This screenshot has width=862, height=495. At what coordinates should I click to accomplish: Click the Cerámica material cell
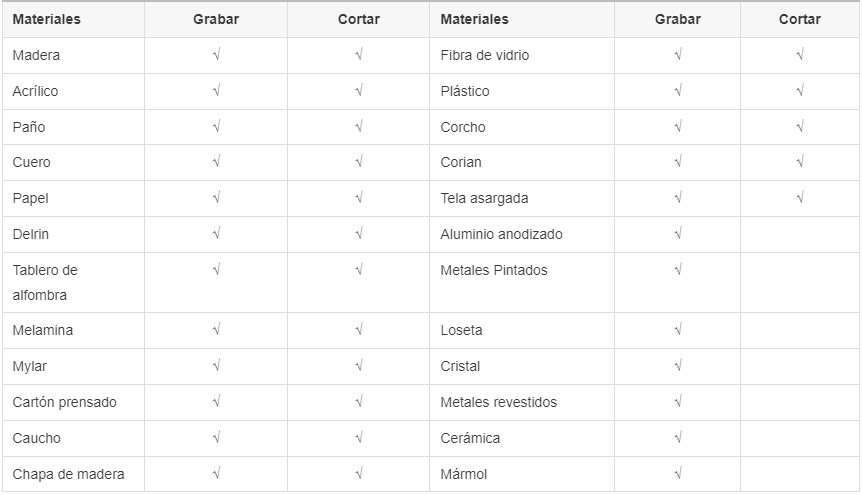click(522, 438)
